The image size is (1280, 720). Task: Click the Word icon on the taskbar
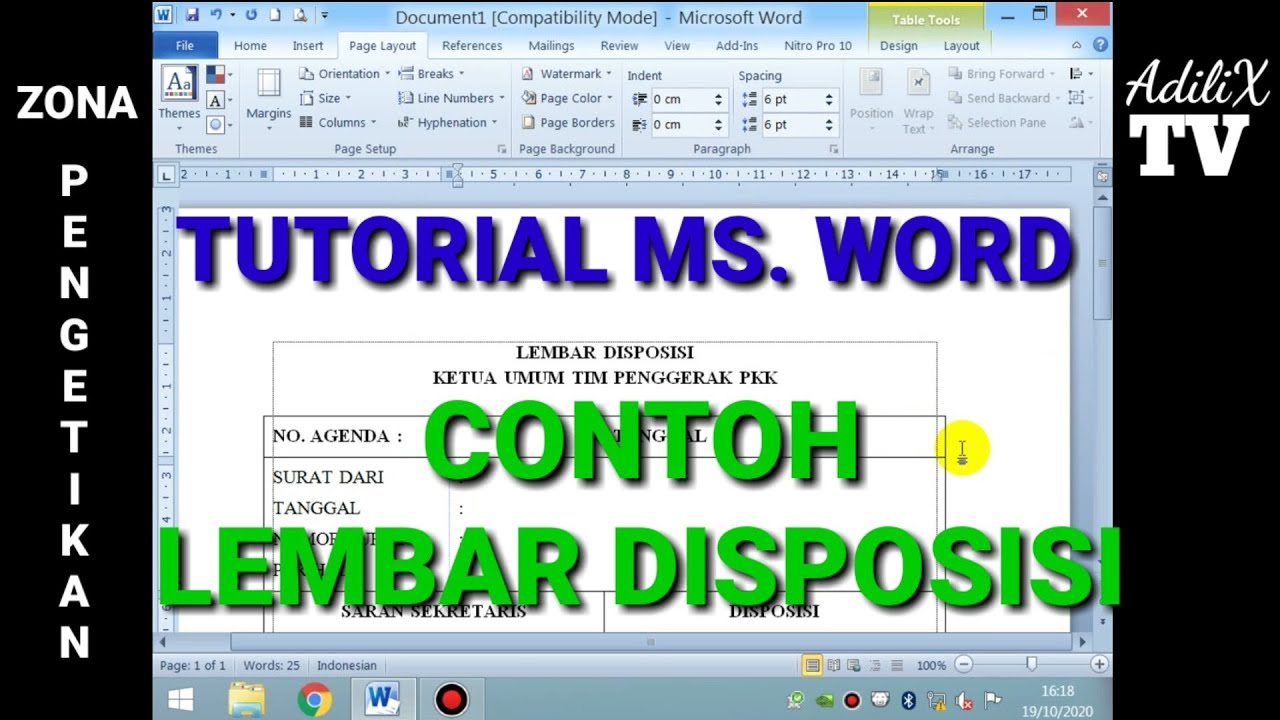[382, 699]
